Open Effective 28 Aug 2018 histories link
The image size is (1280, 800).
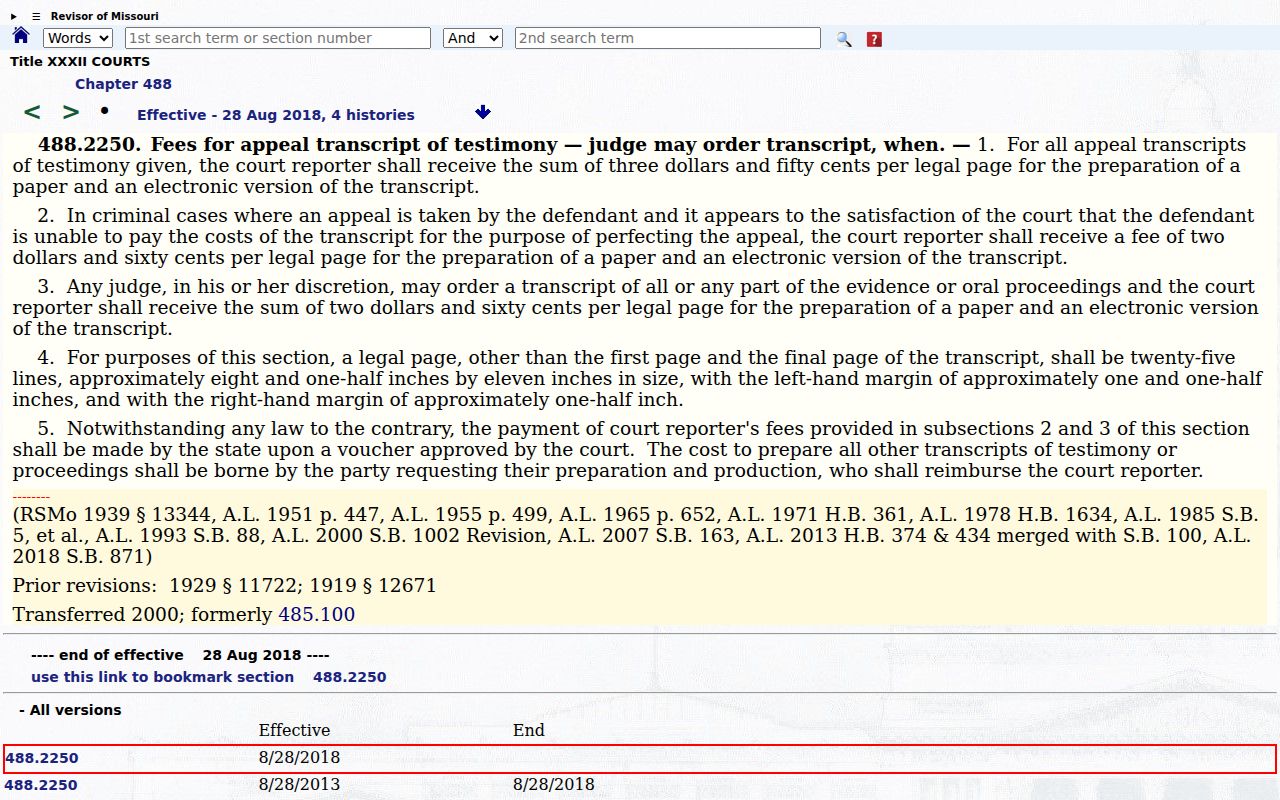pos(275,115)
